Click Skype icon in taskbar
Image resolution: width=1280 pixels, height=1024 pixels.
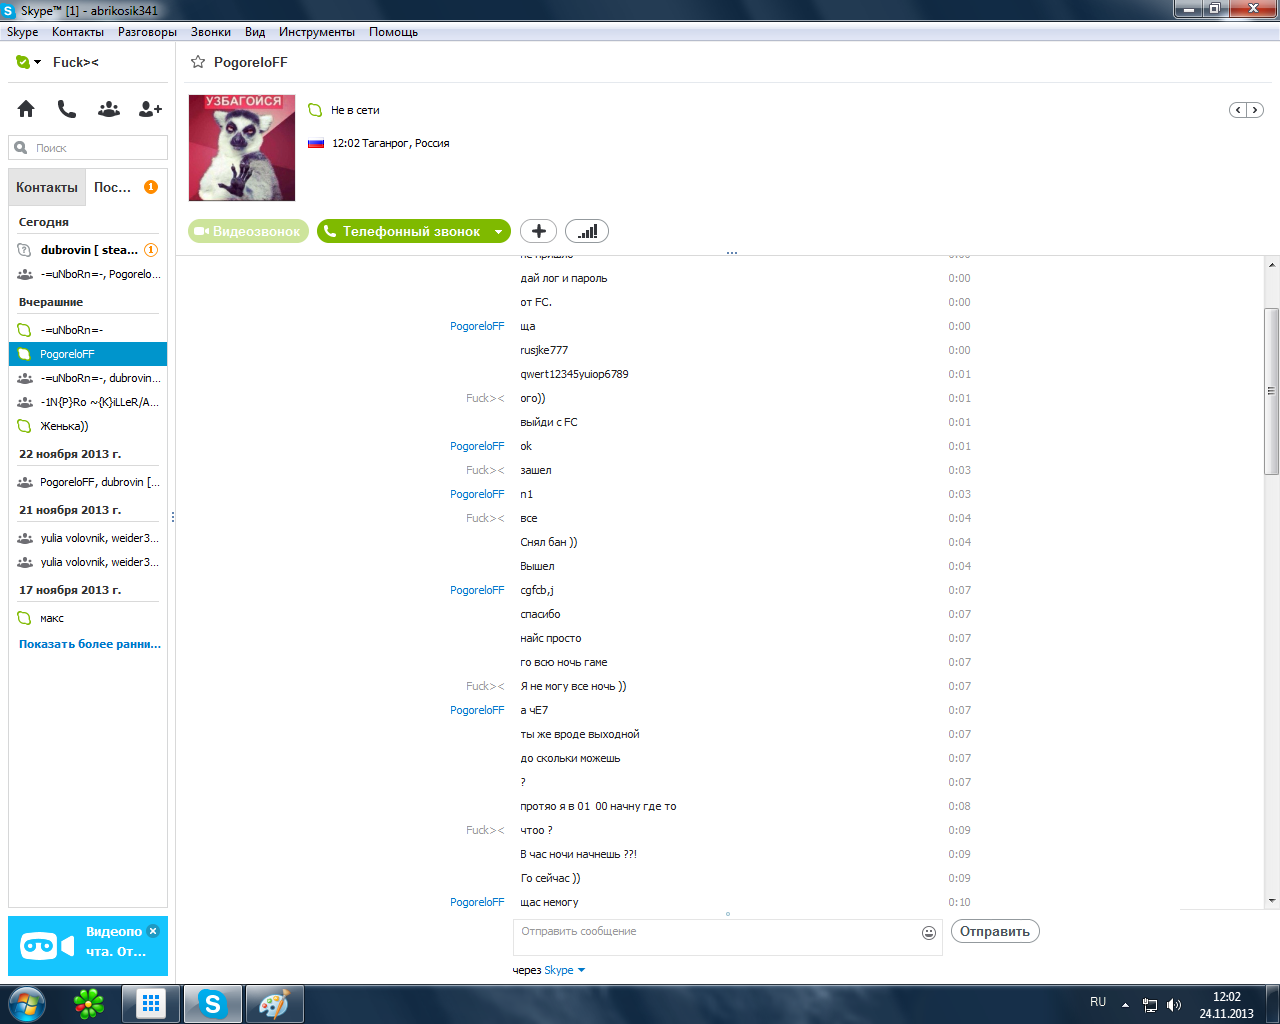212,1004
